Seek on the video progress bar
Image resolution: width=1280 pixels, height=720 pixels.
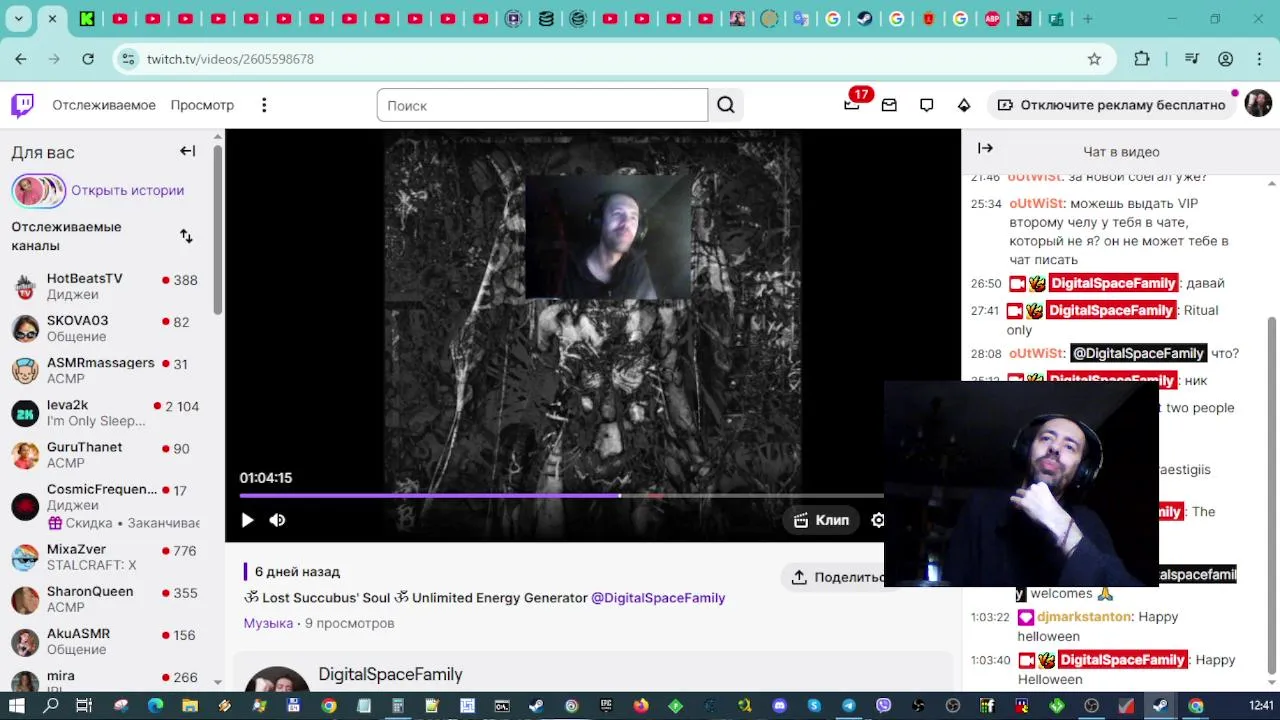pyautogui.click(x=561, y=495)
